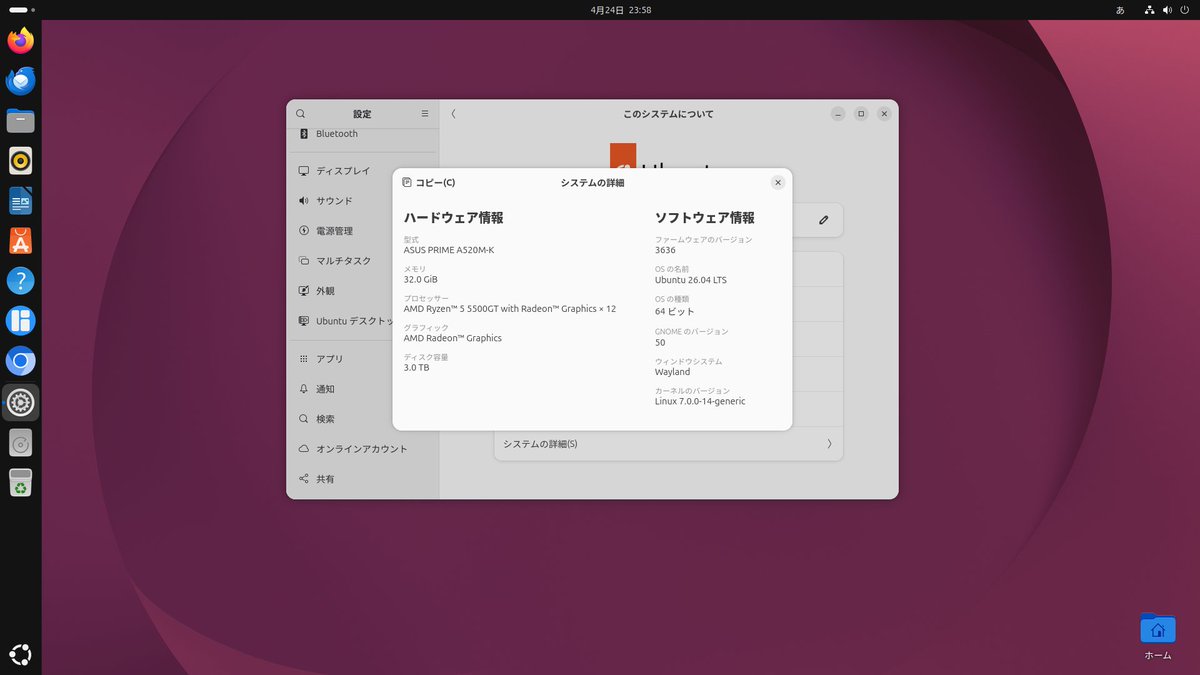
Task: Select ディスプレイ in the settings sidebar
Action: click(x=363, y=171)
